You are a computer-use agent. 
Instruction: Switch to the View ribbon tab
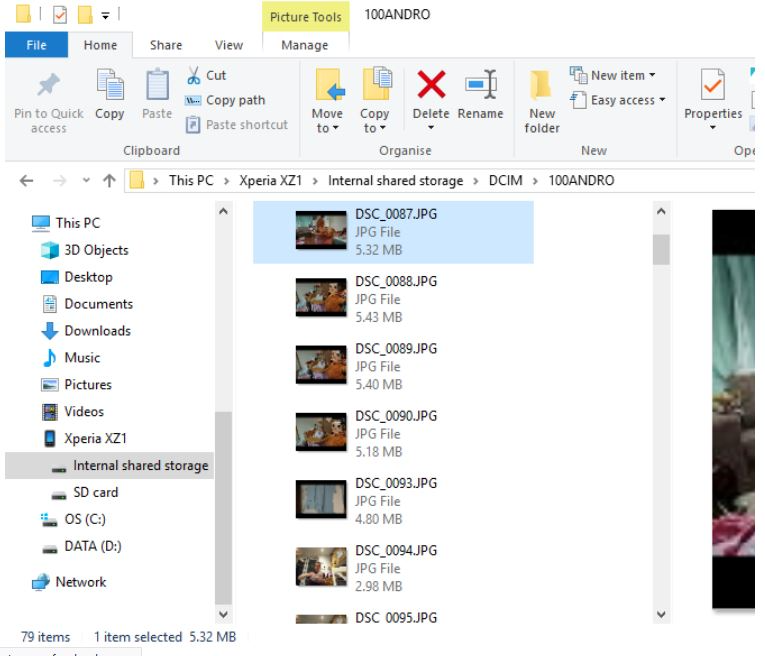pos(229,45)
